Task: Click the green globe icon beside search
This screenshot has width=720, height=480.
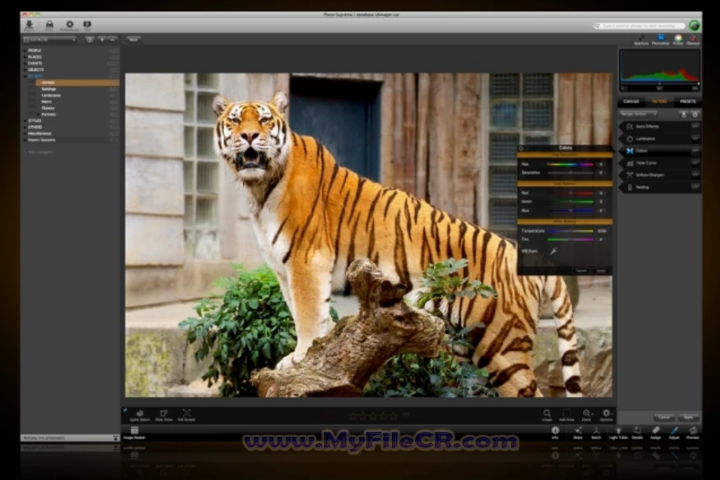Action: 694,26
